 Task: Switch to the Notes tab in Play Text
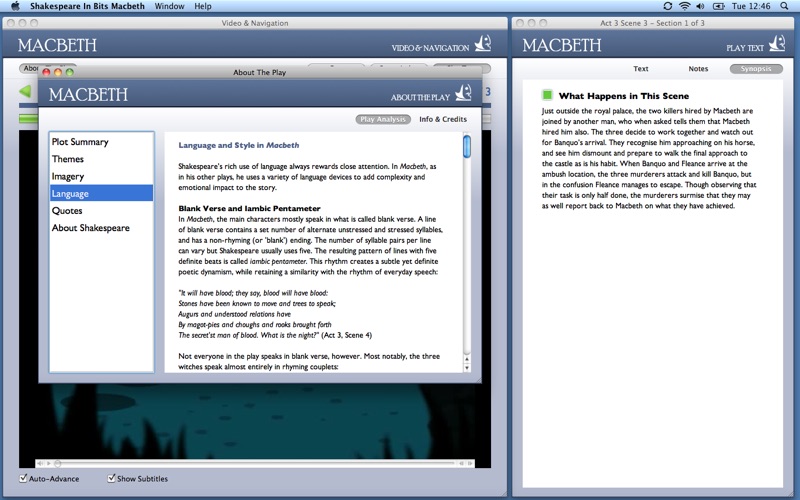698,68
